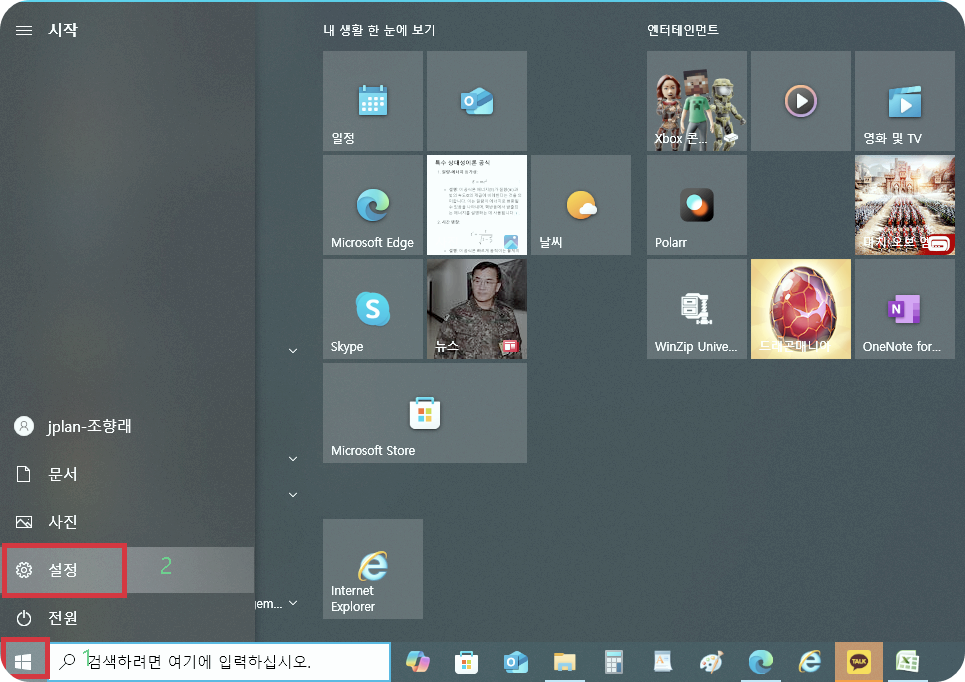Viewport: 965px width, 682px height.
Task: Open 설정 settings
Action: coord(127,570)
